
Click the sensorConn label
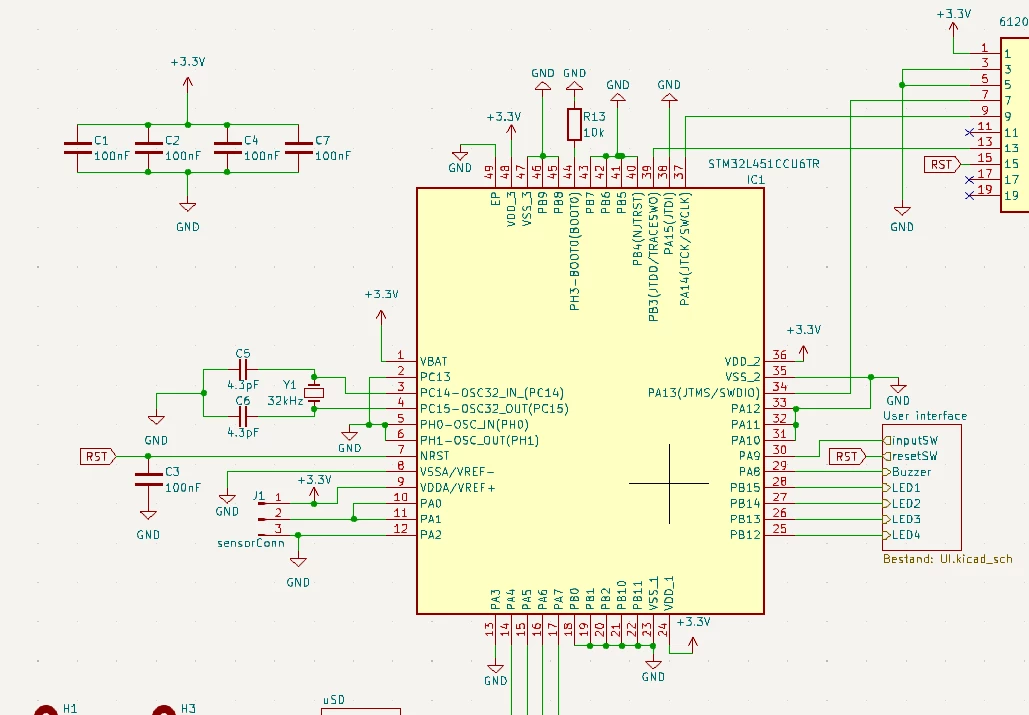click(x=251, y=543)
